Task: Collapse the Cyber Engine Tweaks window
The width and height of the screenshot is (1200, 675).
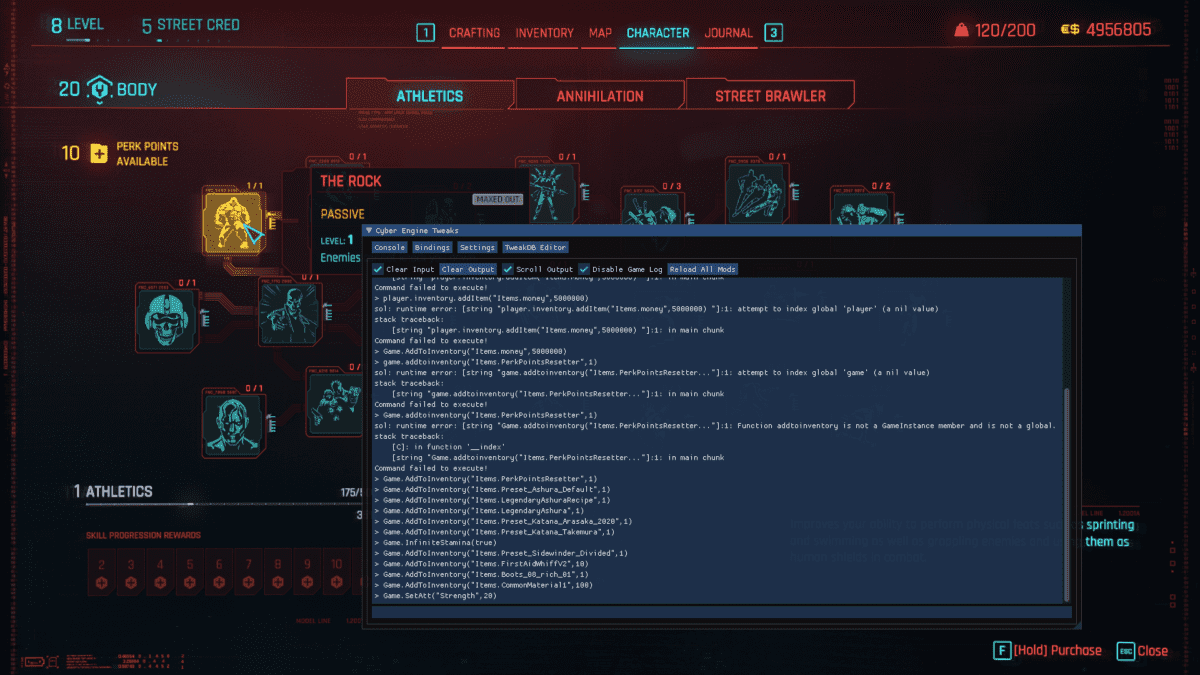Action: pyautogui.click(x=369, y=230)
